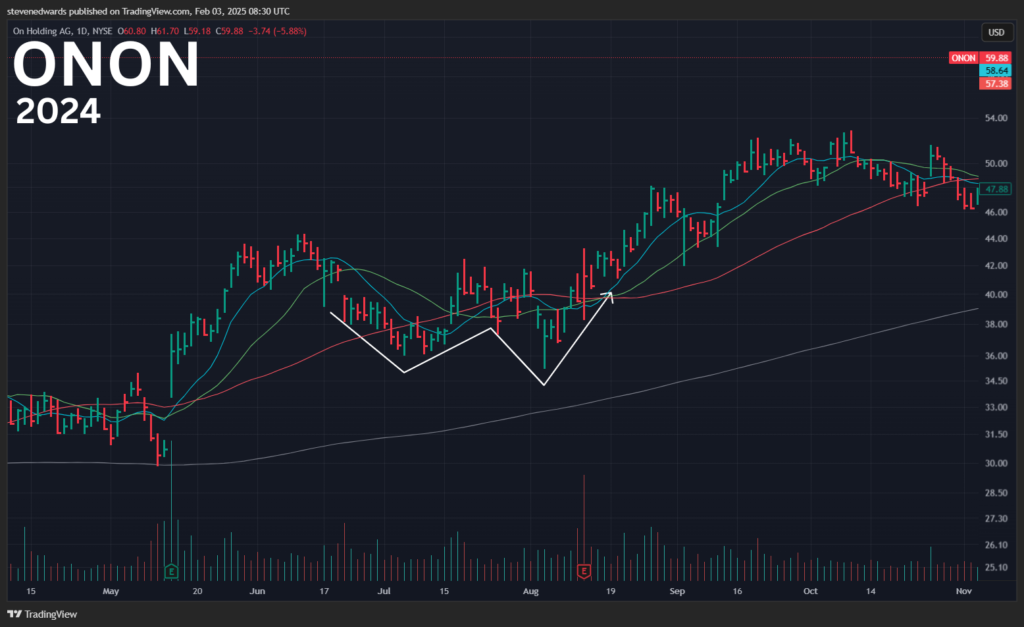This screenshot has height=627, width=1024.
Task: Click the C59.88 close value
Action: coord(229,31)
